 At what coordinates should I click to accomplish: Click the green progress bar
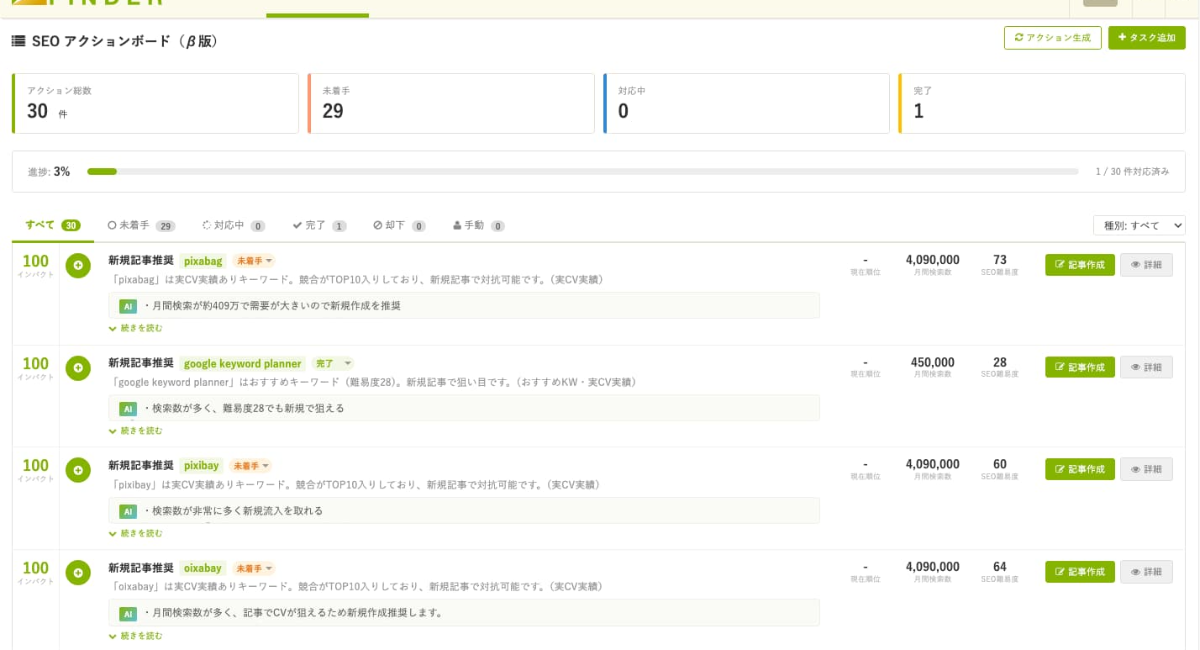click(102, 172)
